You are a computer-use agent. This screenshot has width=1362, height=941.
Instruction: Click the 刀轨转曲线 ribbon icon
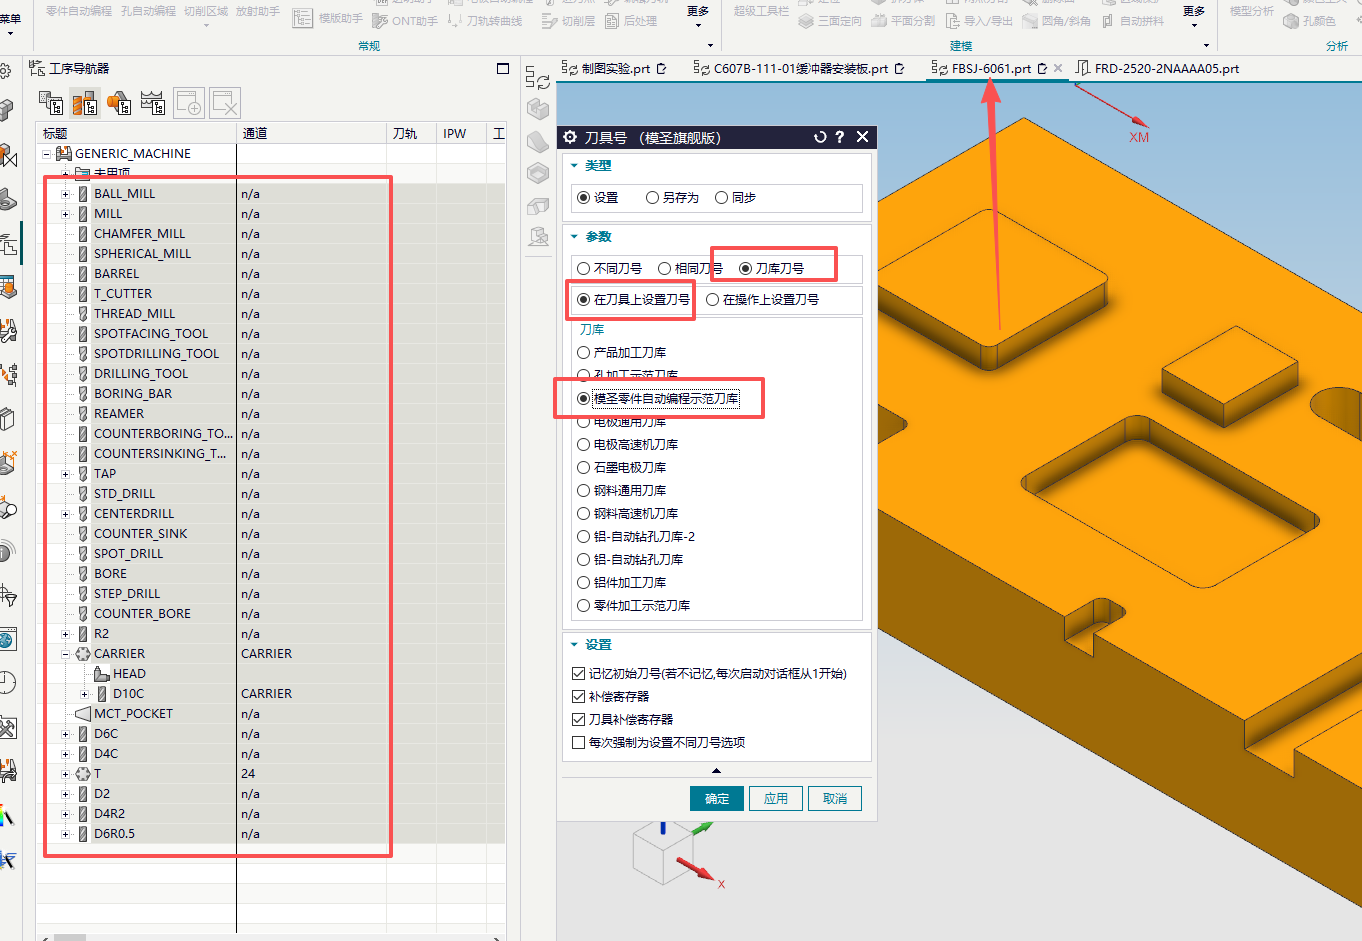pyautogui.click(x=455, y=20)
